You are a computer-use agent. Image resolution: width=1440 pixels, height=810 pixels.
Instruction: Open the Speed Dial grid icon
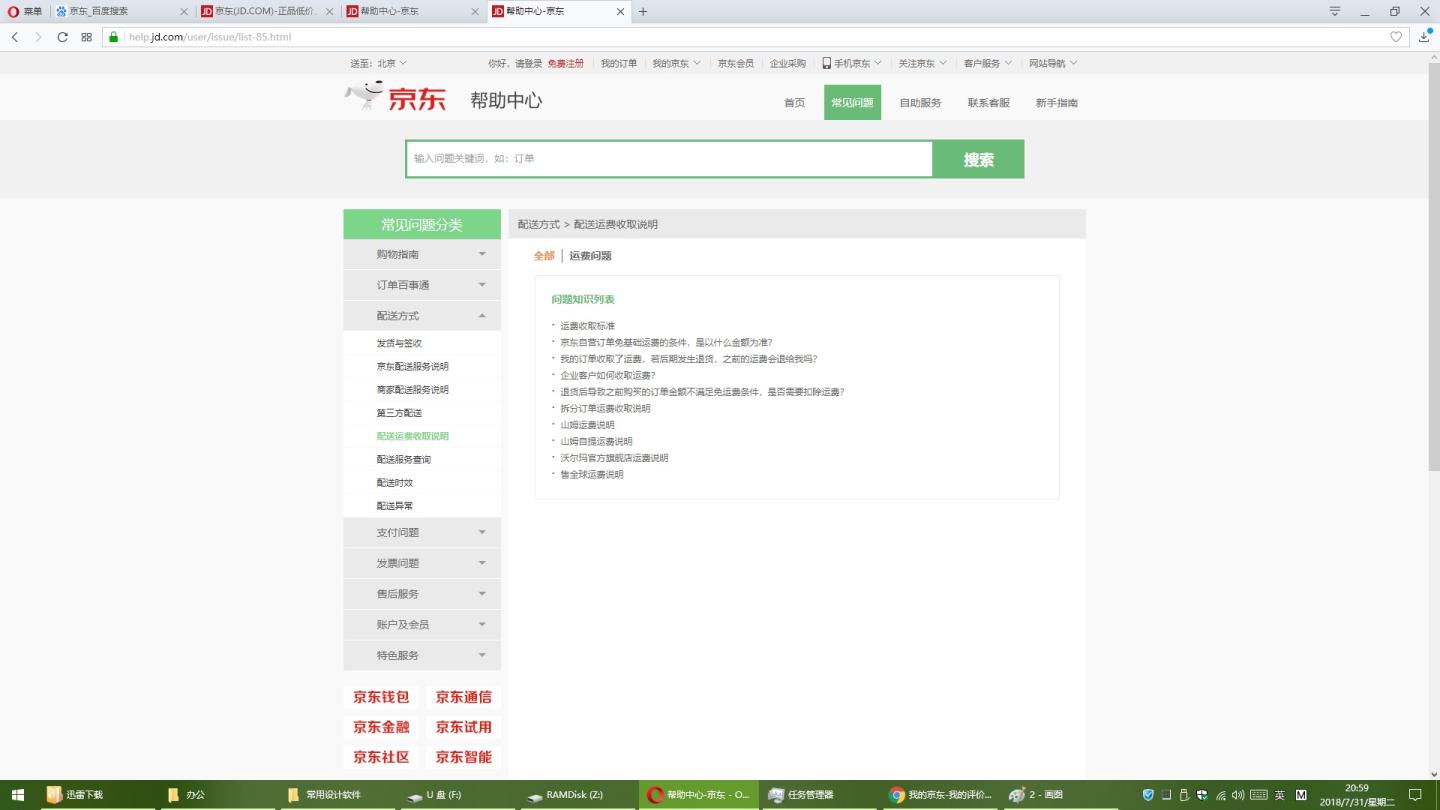click(x=87, y=37)
